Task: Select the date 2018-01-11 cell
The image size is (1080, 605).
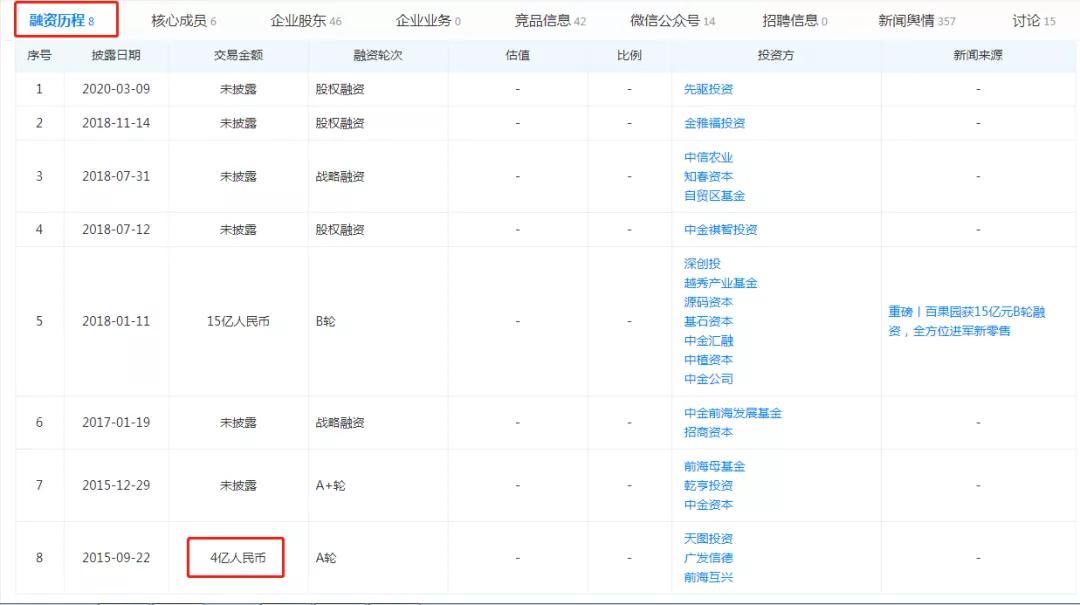Action: tap(116, 321)
